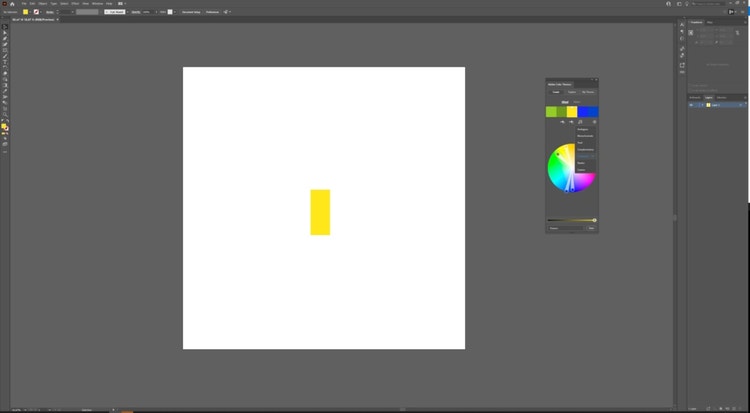Select the Type tool
This screenshot has height=413, width=750.
(5, 62)
